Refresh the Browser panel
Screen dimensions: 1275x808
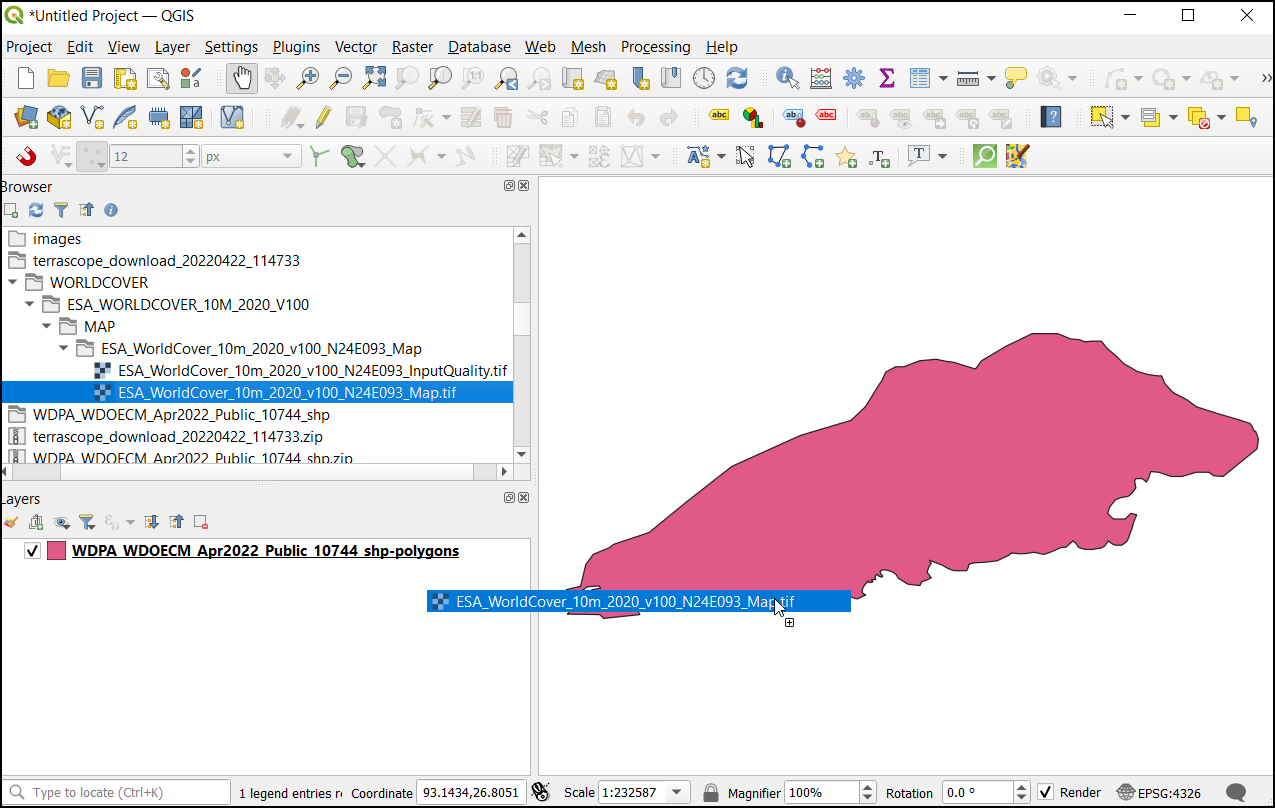click(x=36, y=210)
